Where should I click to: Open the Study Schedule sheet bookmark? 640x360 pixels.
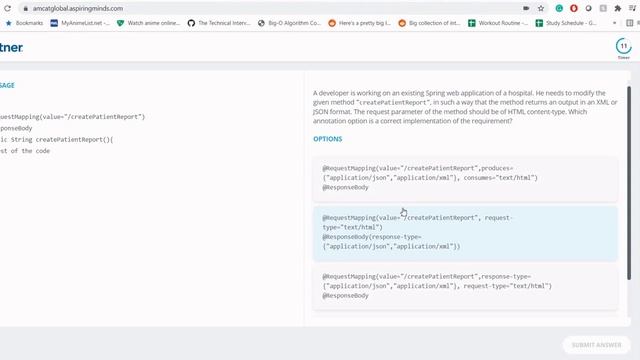(566, 23)
